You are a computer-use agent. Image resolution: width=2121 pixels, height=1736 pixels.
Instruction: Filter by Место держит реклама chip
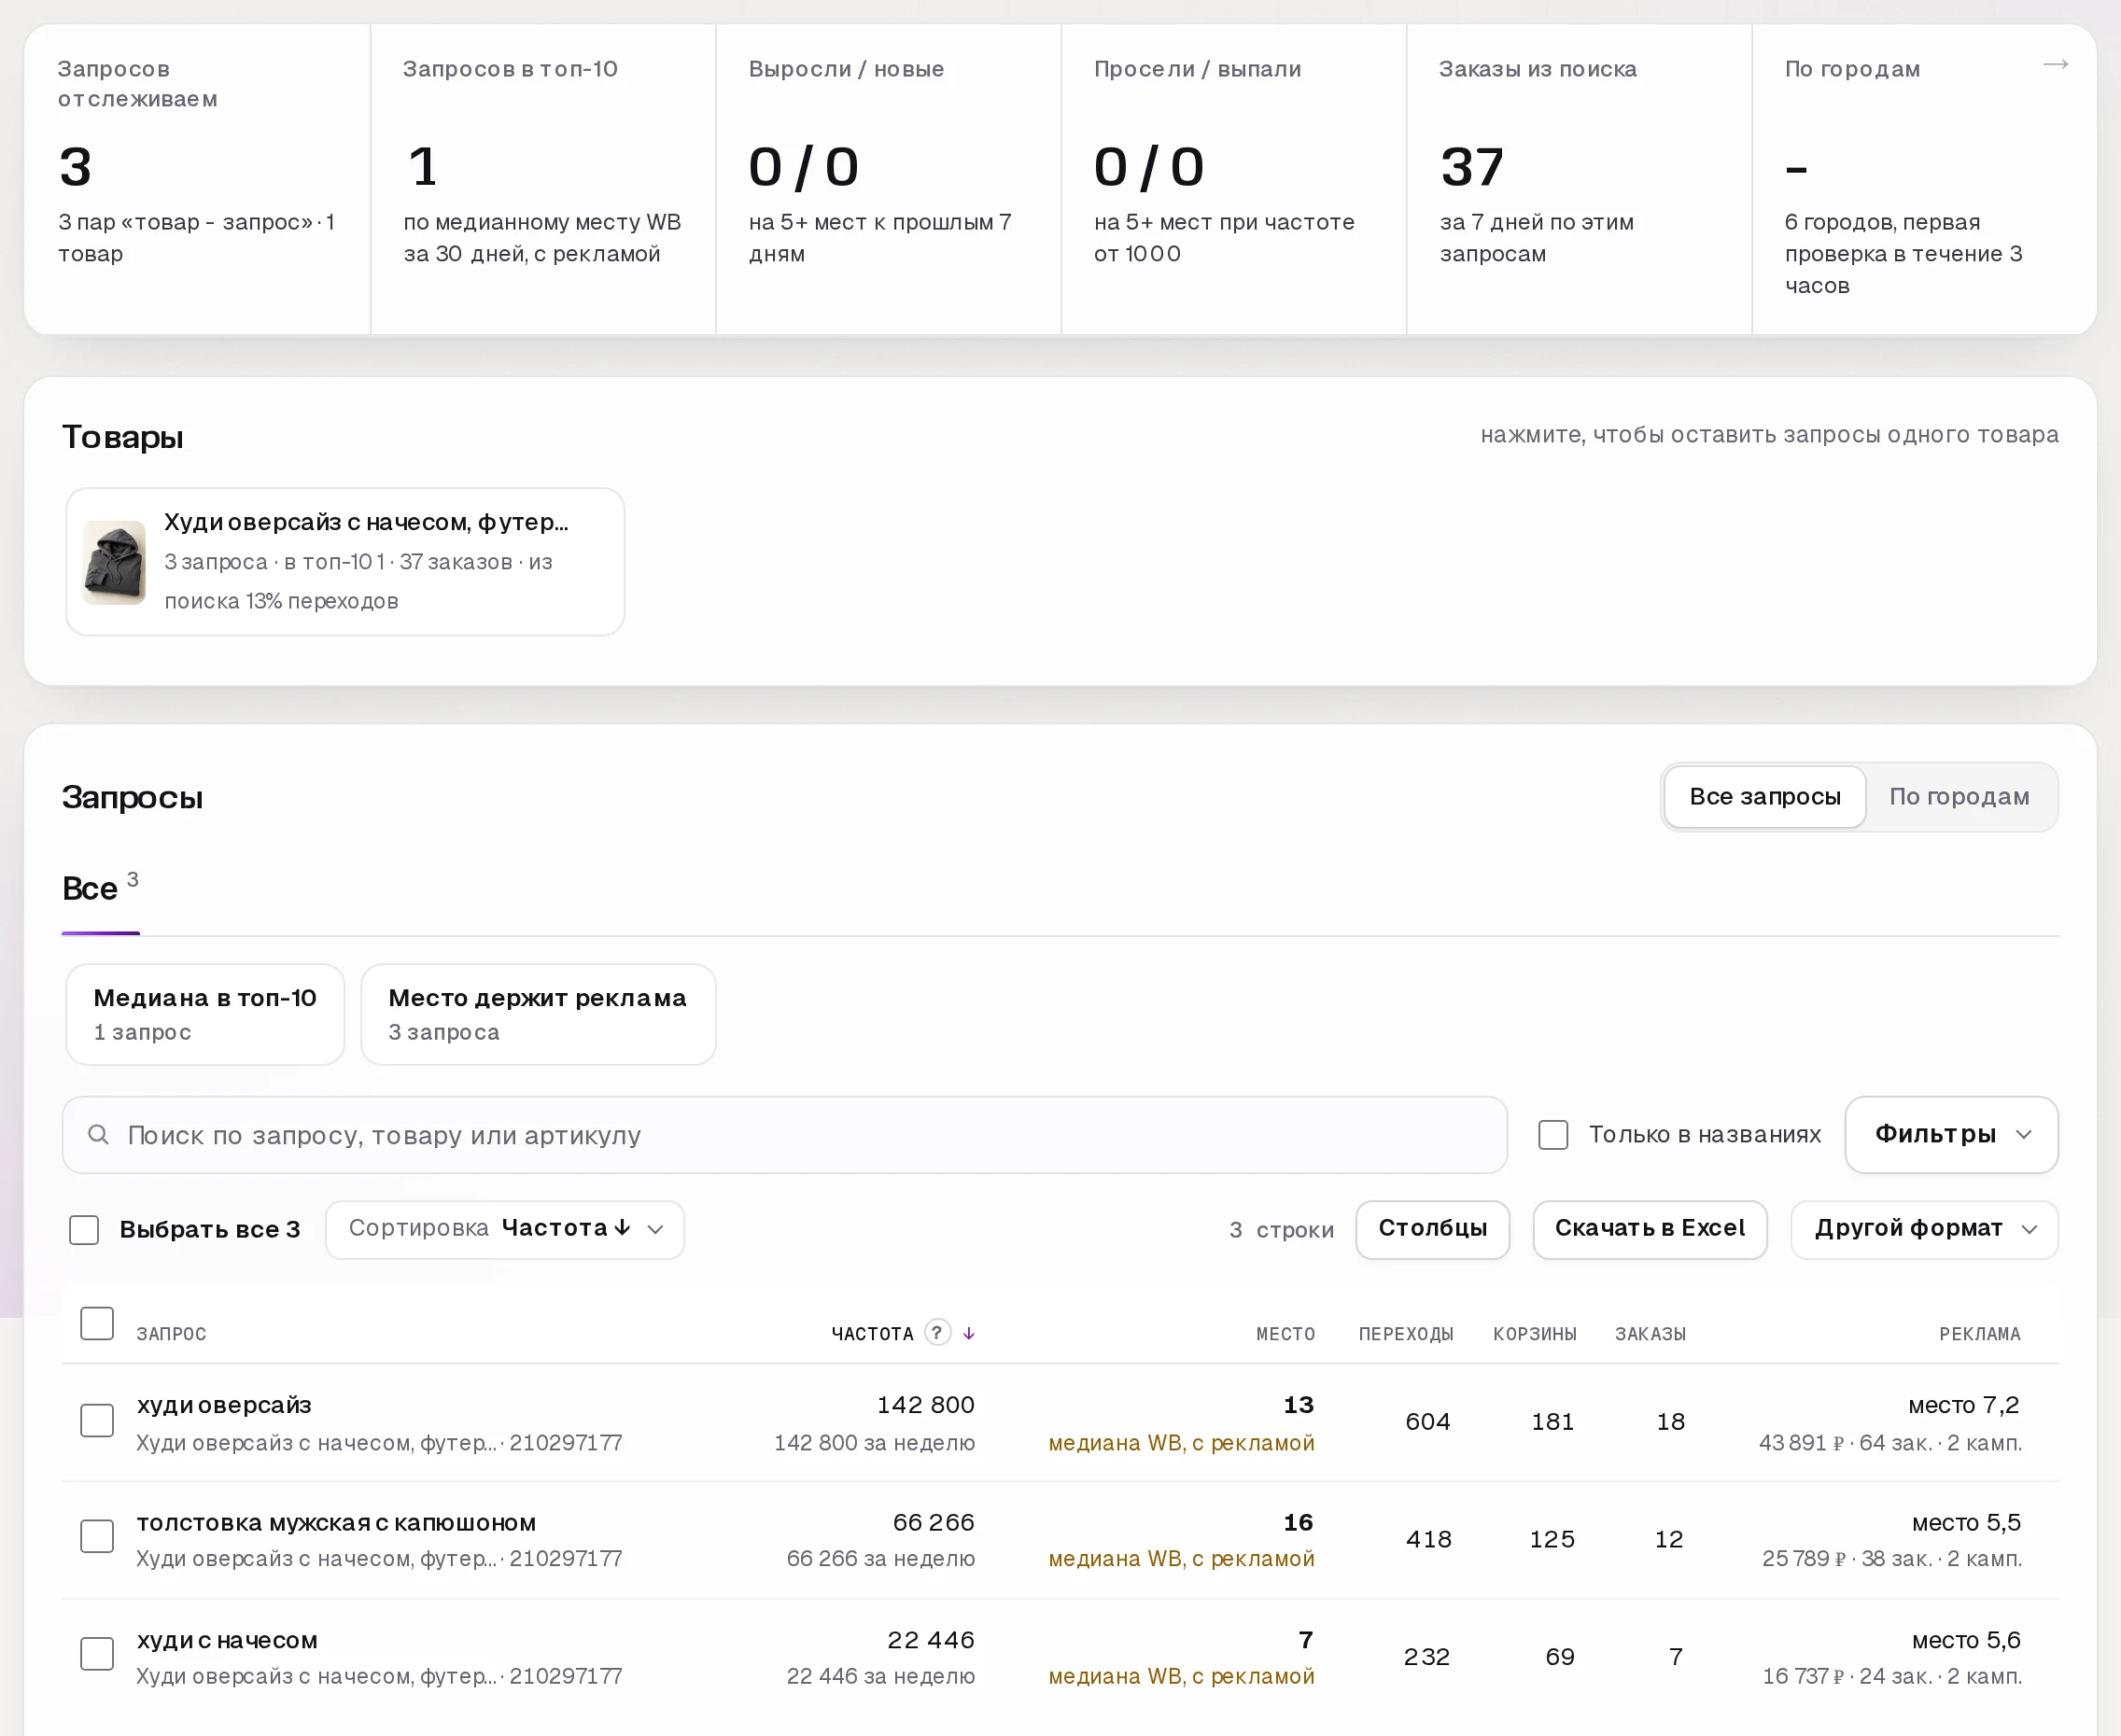click(538, 1014)
